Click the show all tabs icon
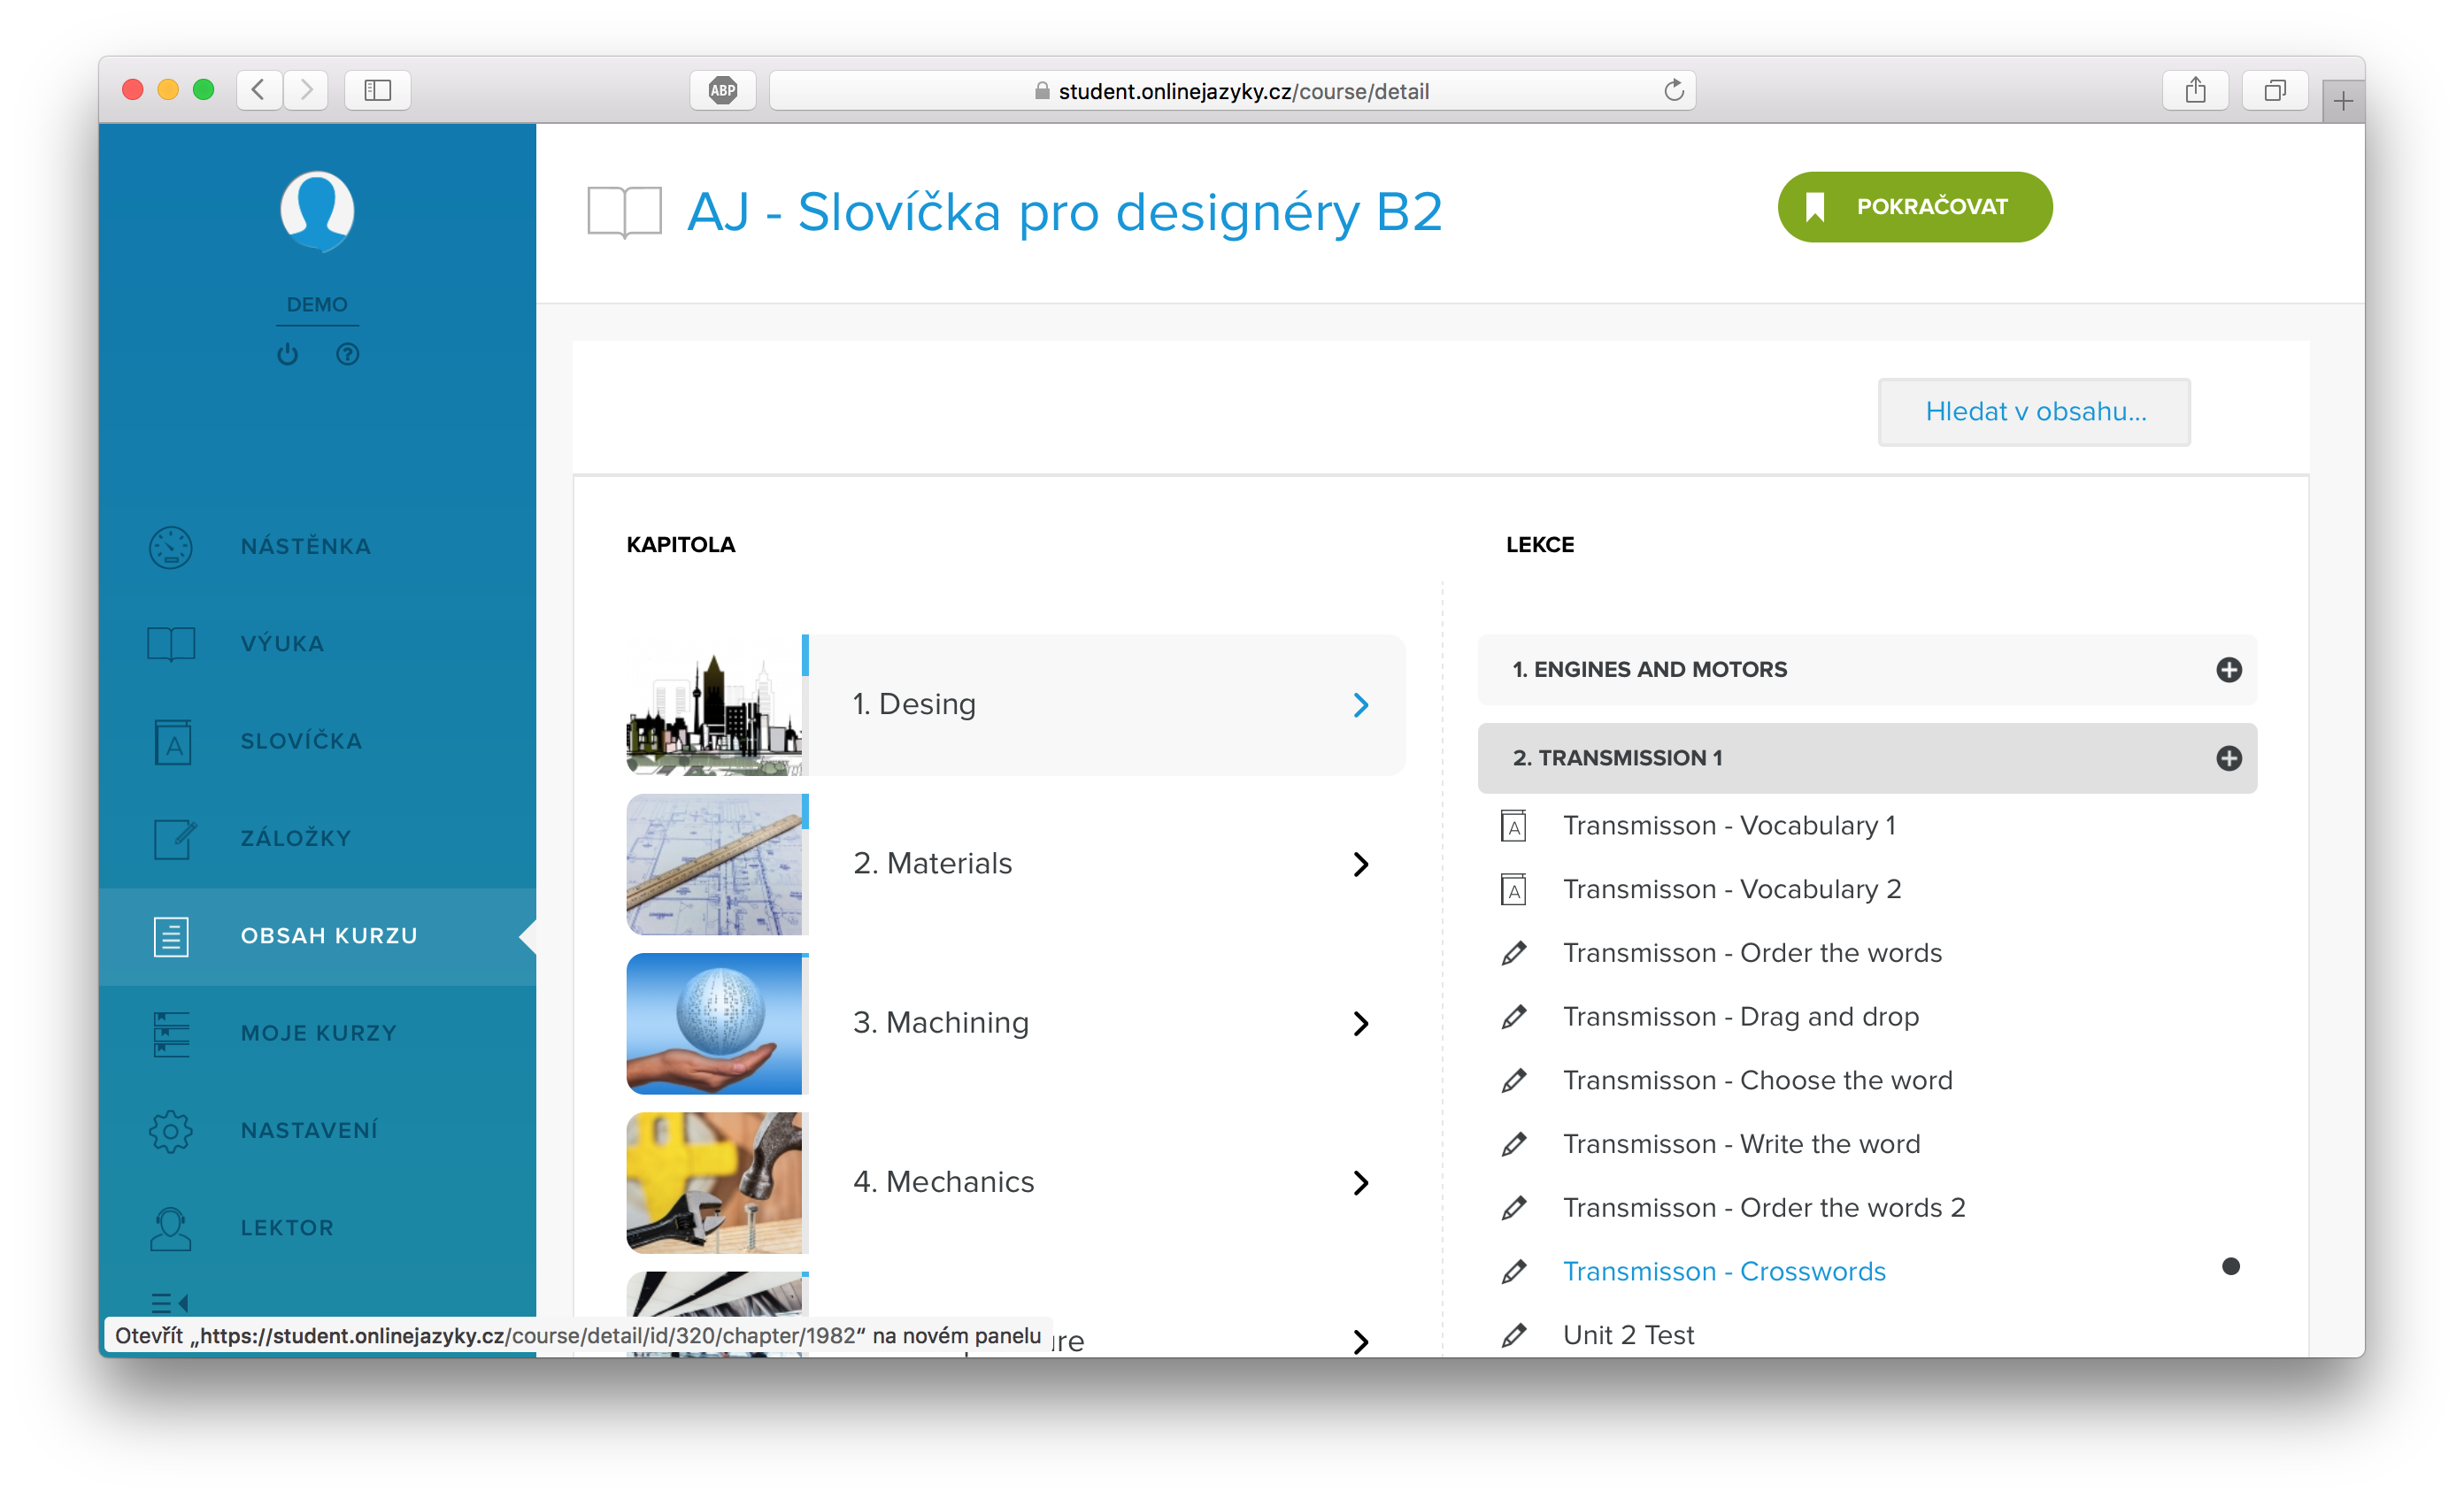Image resolution: width=2464 pixels, height=1499 pixels. coord(2274,91)
